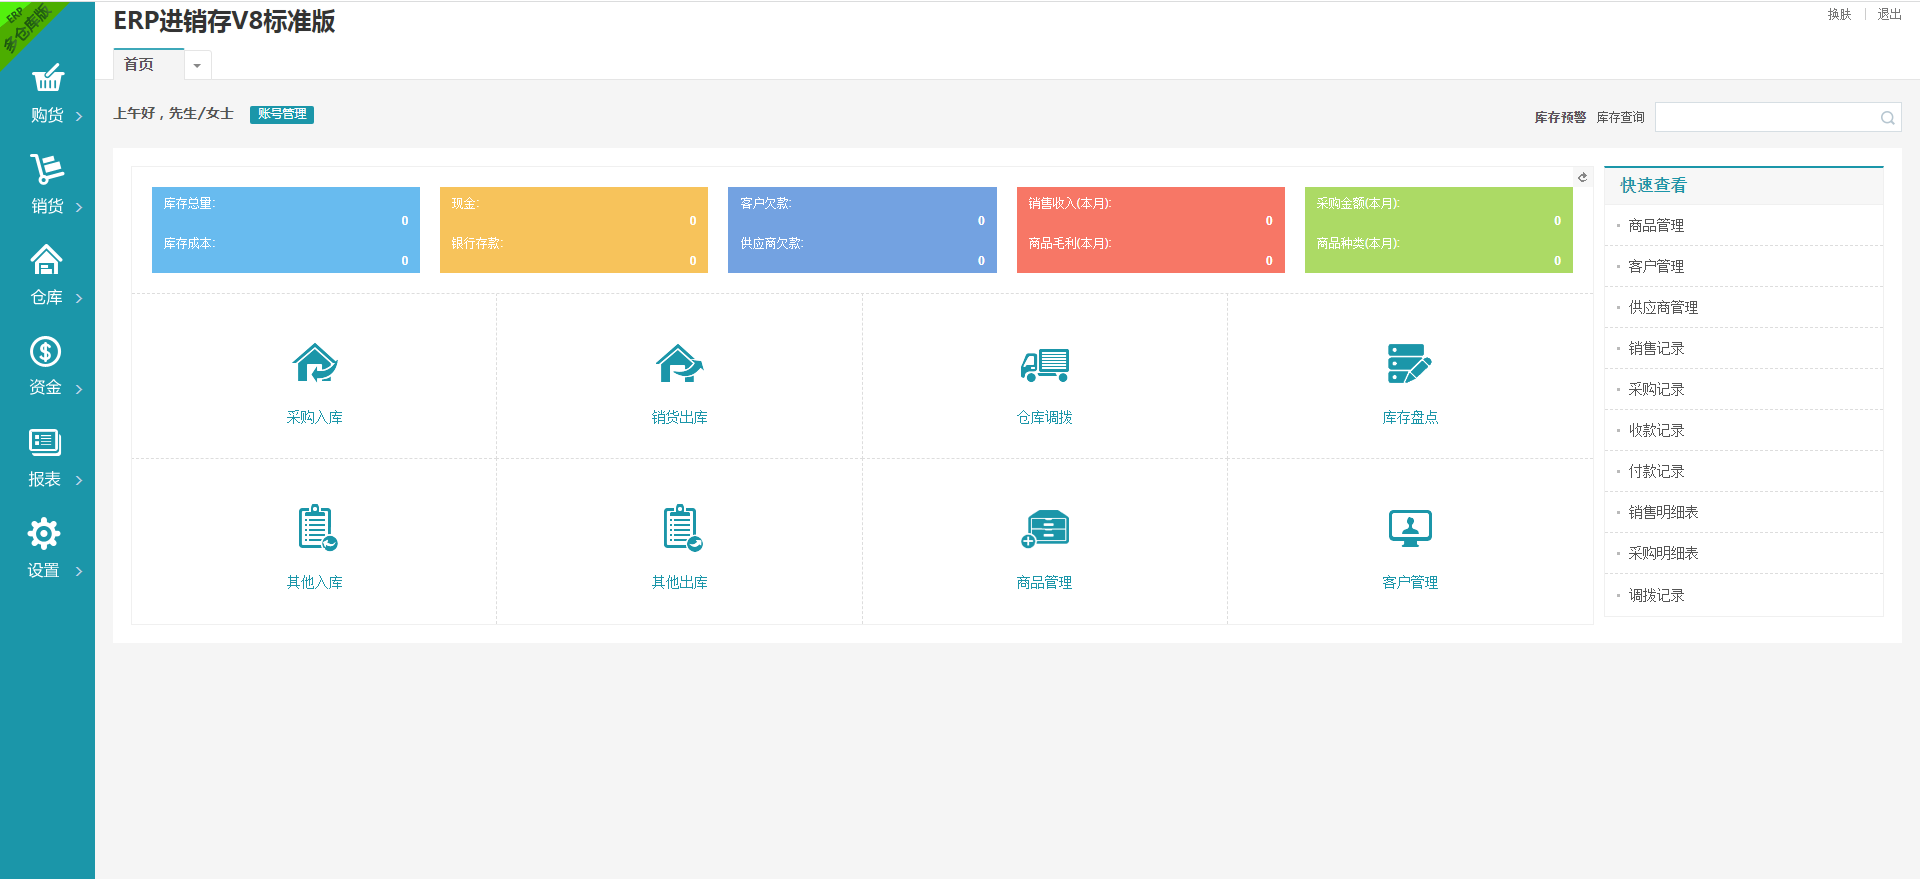Open the 采购入库 purchase stock-in icon
This screenshot has height=879, width=1920.
point(315,364)
